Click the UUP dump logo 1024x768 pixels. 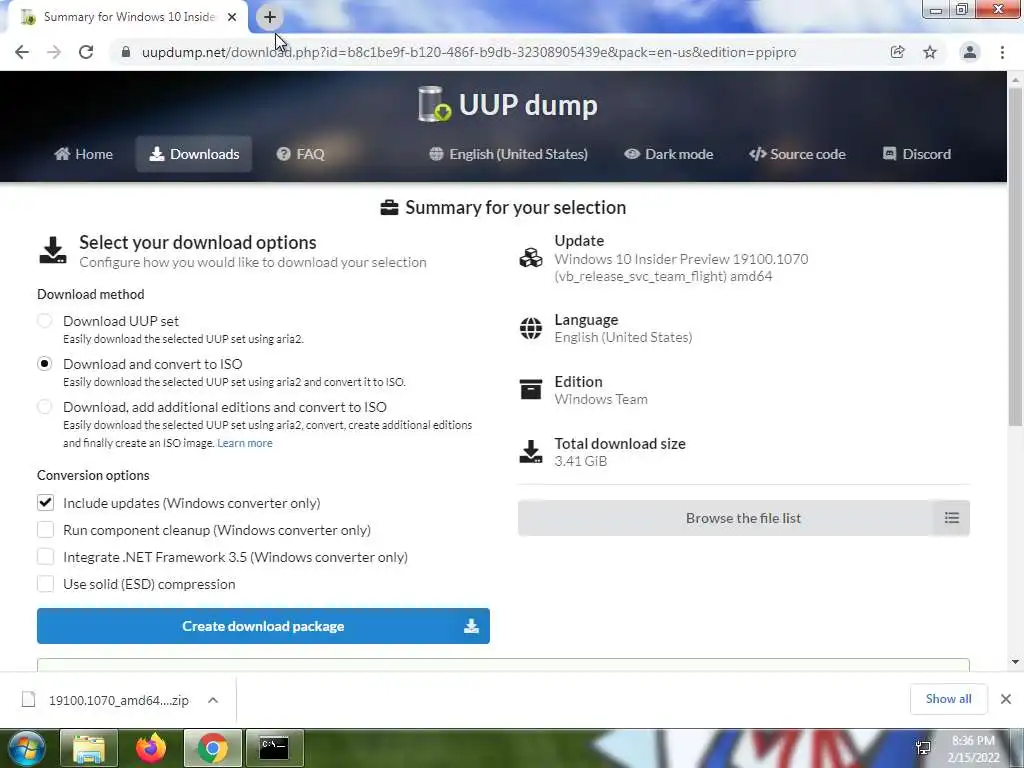pyautogui.click(x=507, y=104)
